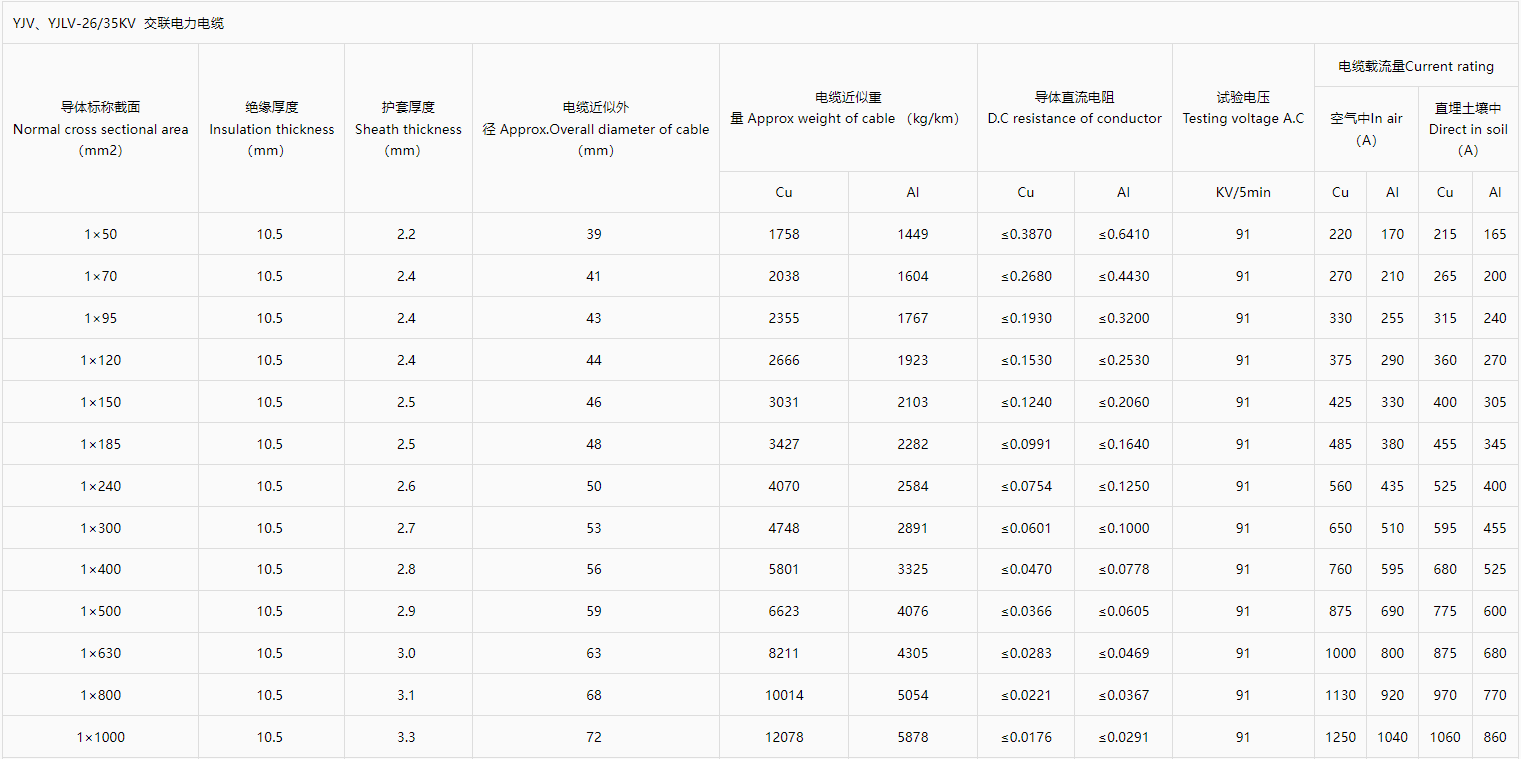Image resolution: width=1521 pixels, height=759 pixels.
Task: Select resistance value ≤0.2530
Action: [1123, 360]
